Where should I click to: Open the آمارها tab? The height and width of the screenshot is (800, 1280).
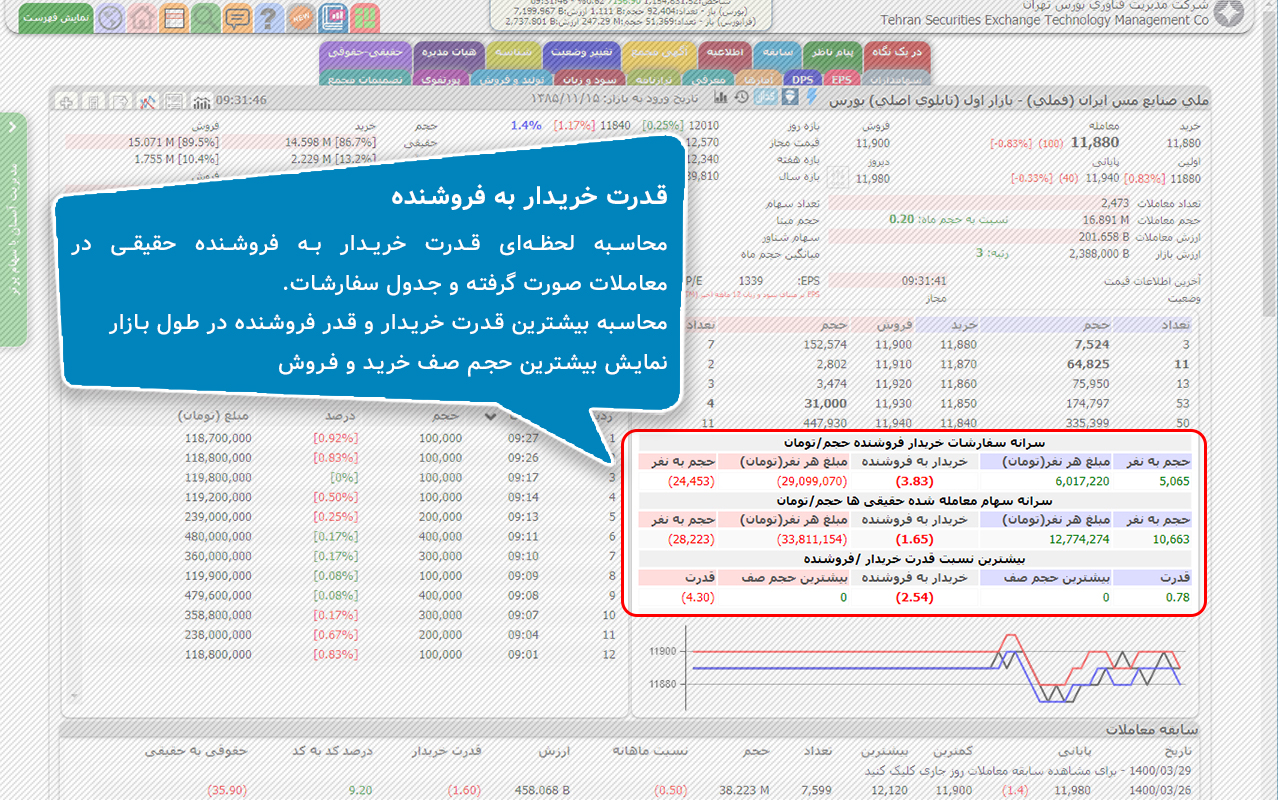(760, 79)
